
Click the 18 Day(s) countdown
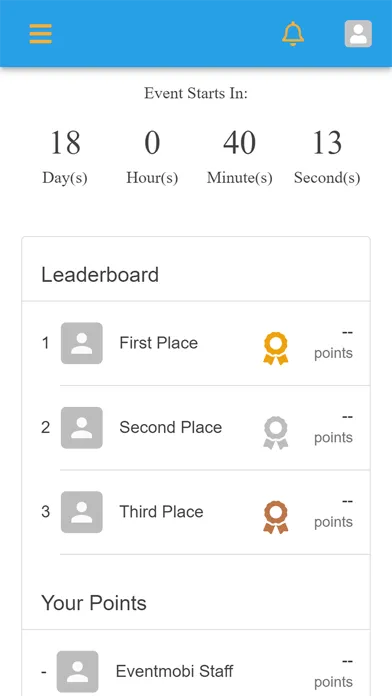pyautogui.click(x=65, y=157)
